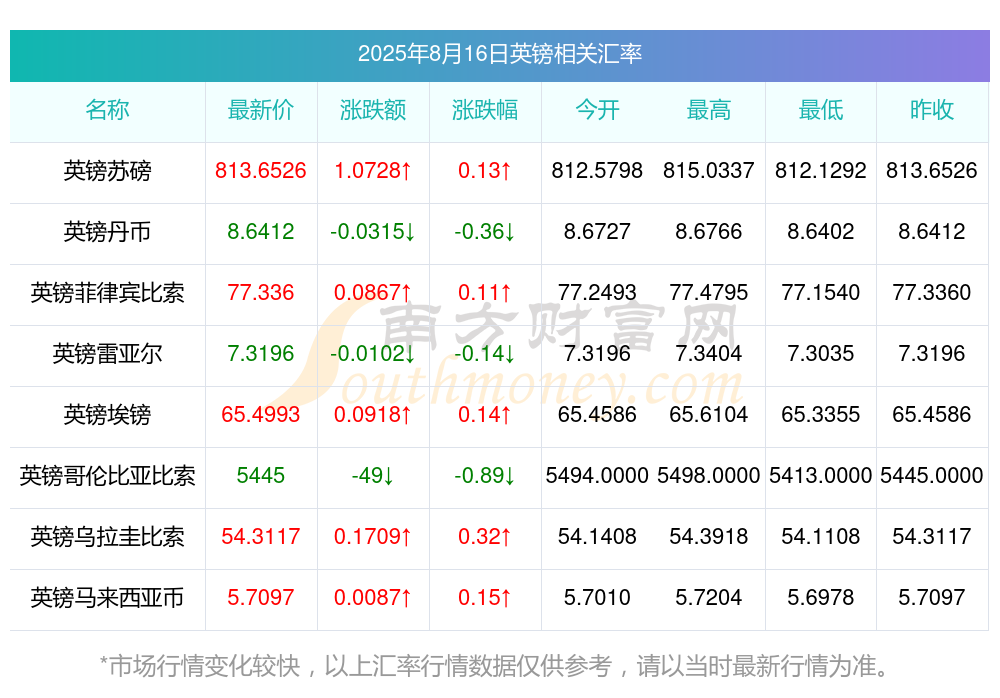The image size is (1000, 698).
Task: Click low value 65.3355
Action: click(x=821, y=415)
